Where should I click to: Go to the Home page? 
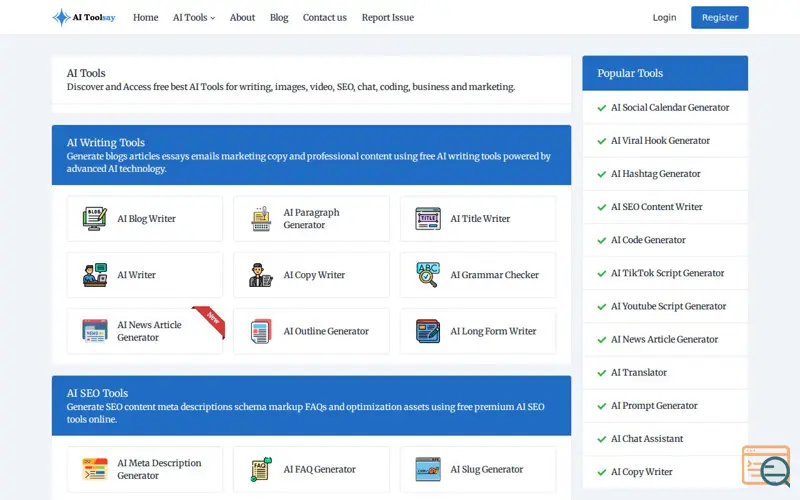coord(145,17)
